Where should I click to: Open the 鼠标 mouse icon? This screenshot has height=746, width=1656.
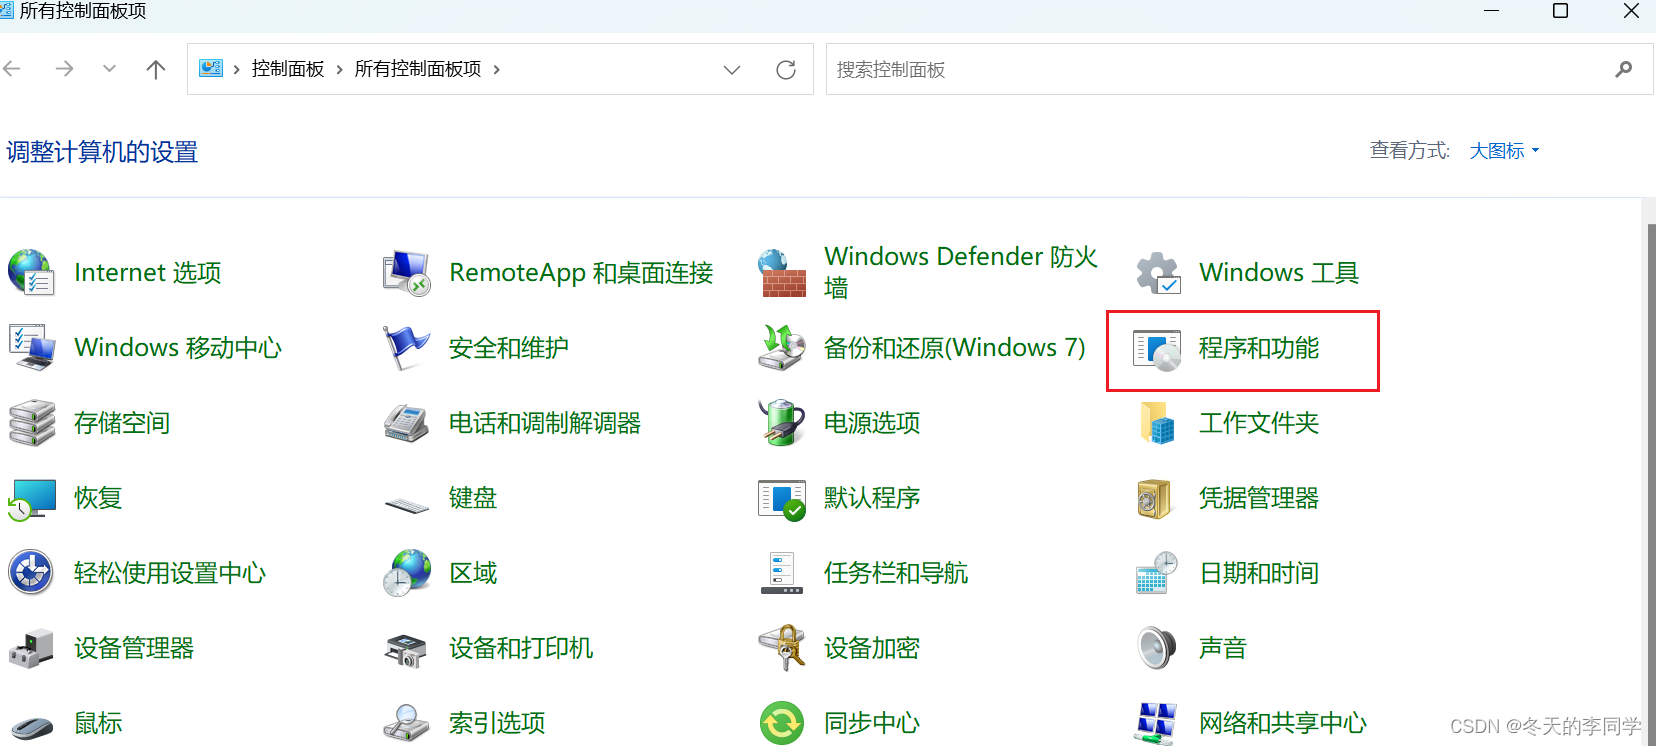point(31,726)
